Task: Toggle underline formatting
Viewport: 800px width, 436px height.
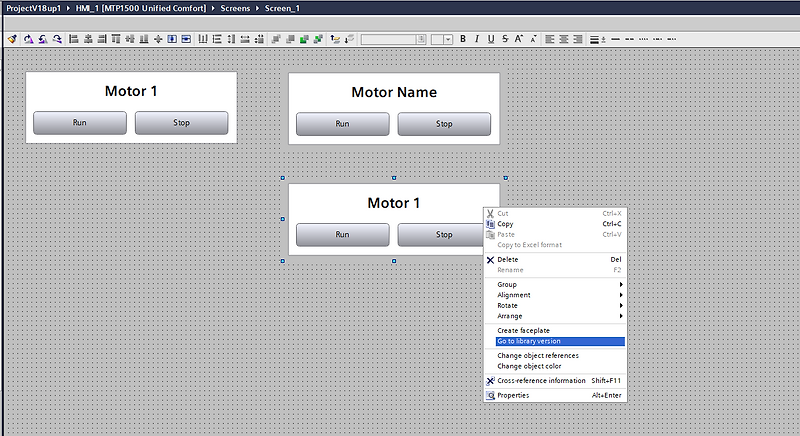Action: pos(491,39)
